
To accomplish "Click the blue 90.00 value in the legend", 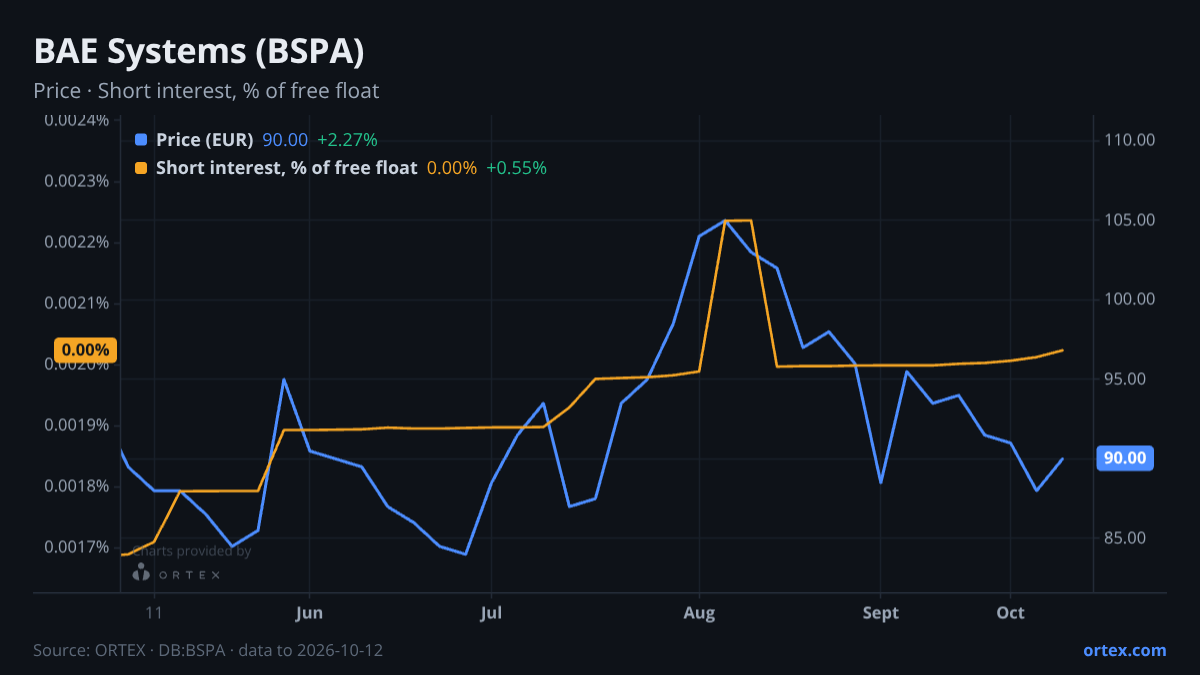I will (285, 140).
